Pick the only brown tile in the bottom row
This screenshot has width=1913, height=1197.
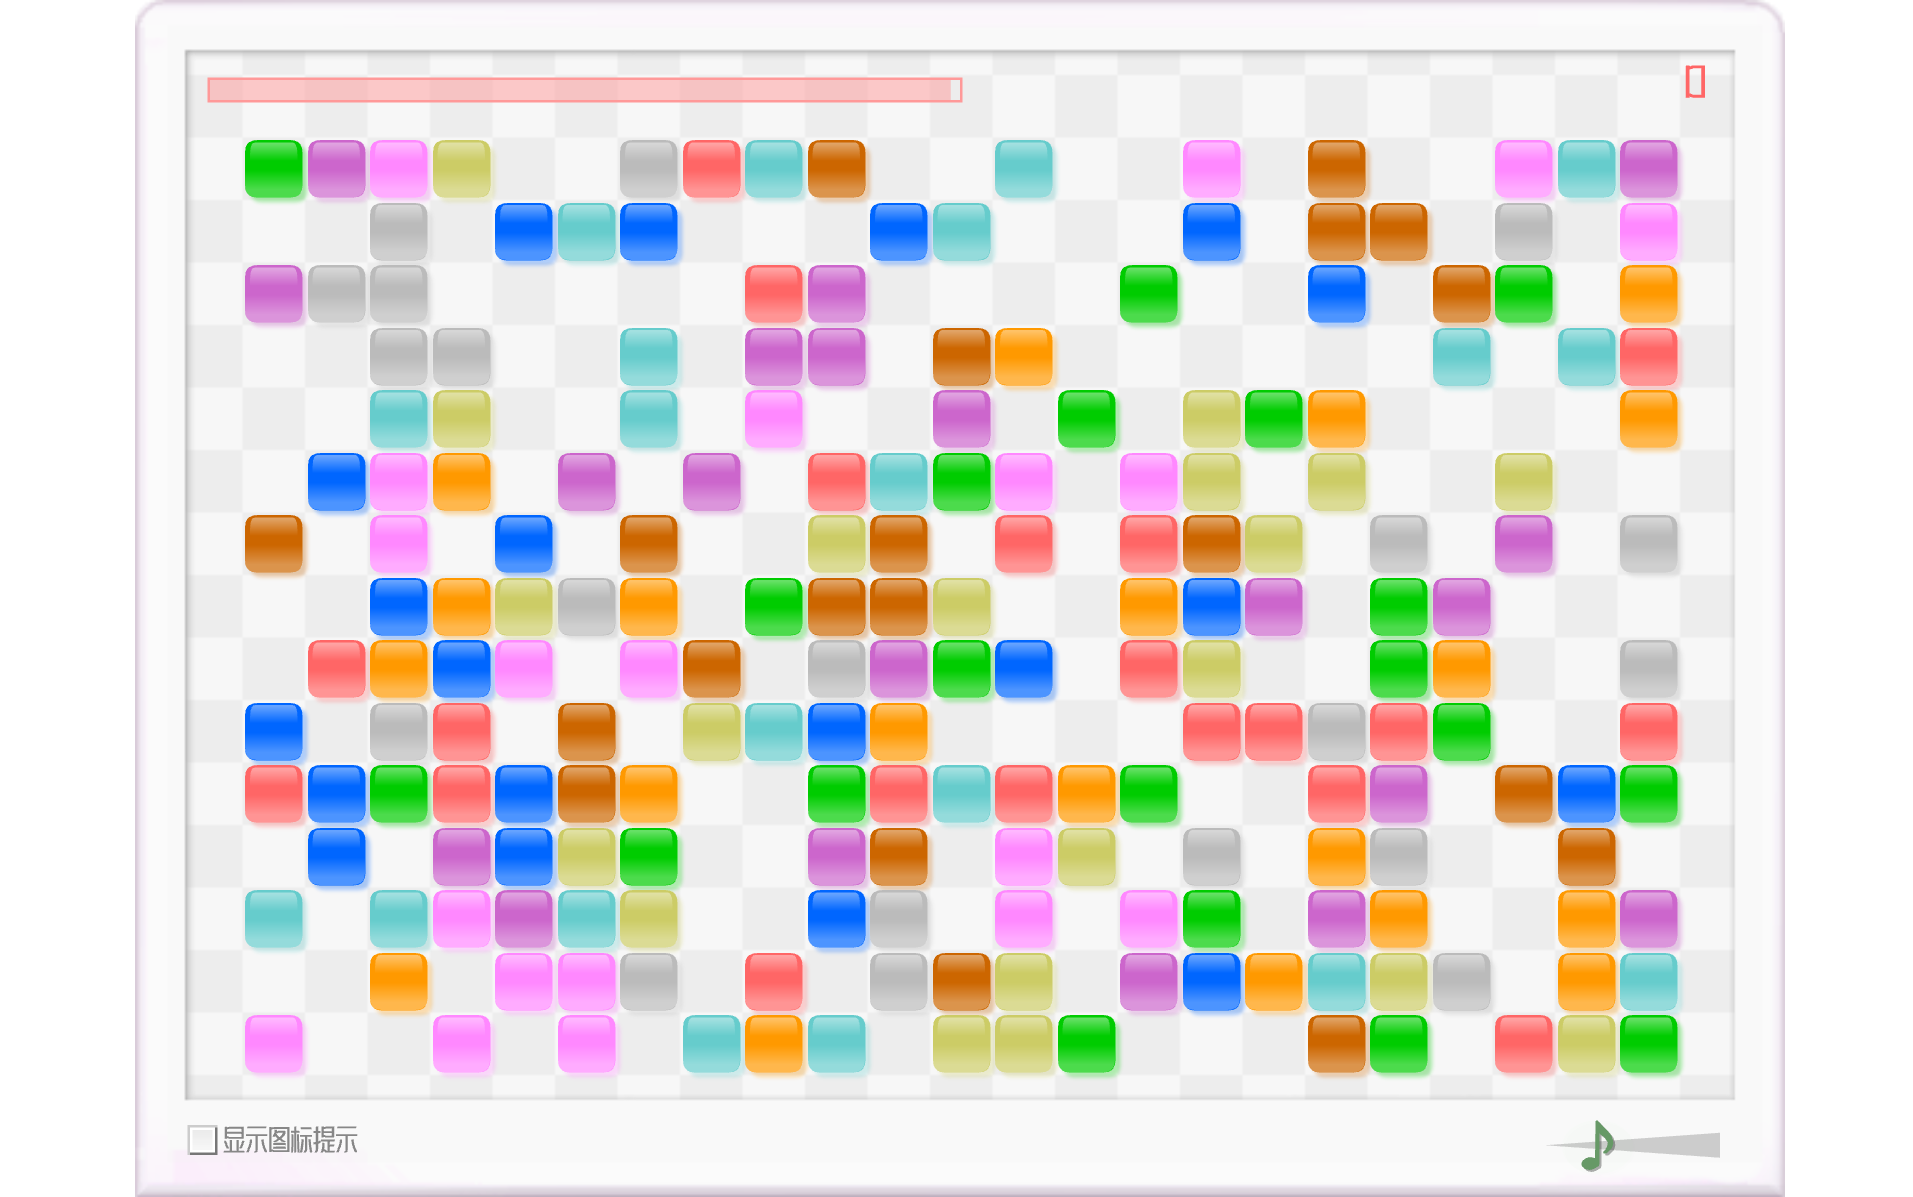1336,1043
